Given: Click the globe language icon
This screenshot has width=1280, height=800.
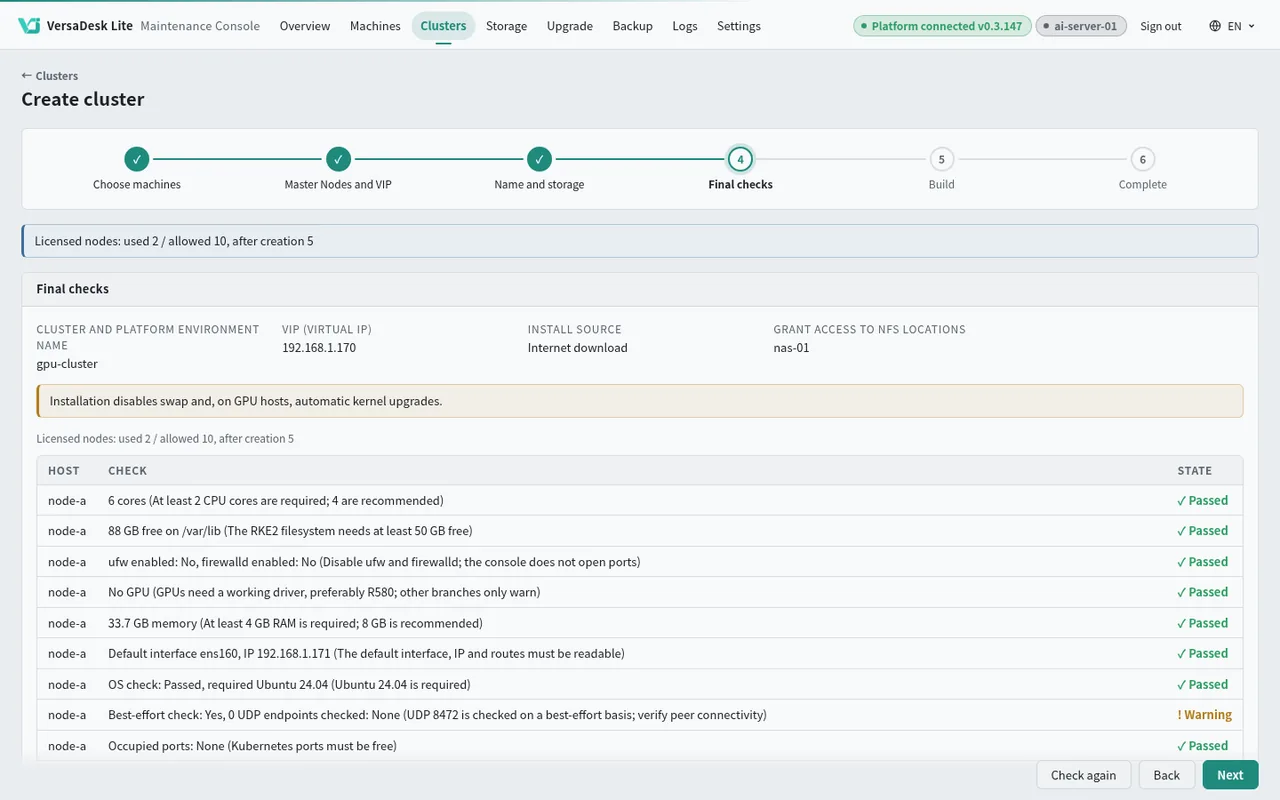Looking at the screenshot, I should tap(1215, 26).
